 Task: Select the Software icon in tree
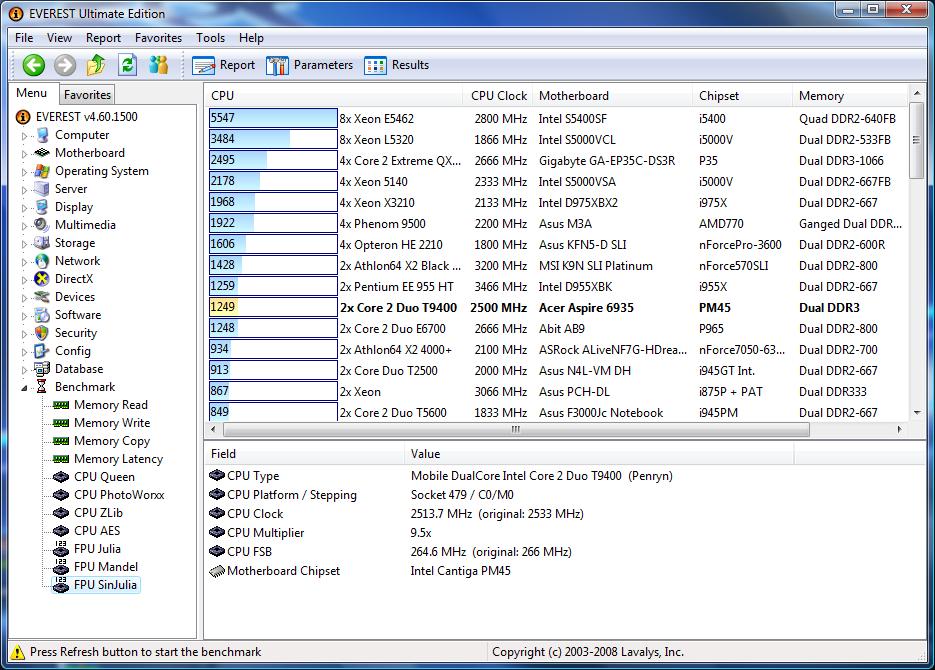[42, 315]
